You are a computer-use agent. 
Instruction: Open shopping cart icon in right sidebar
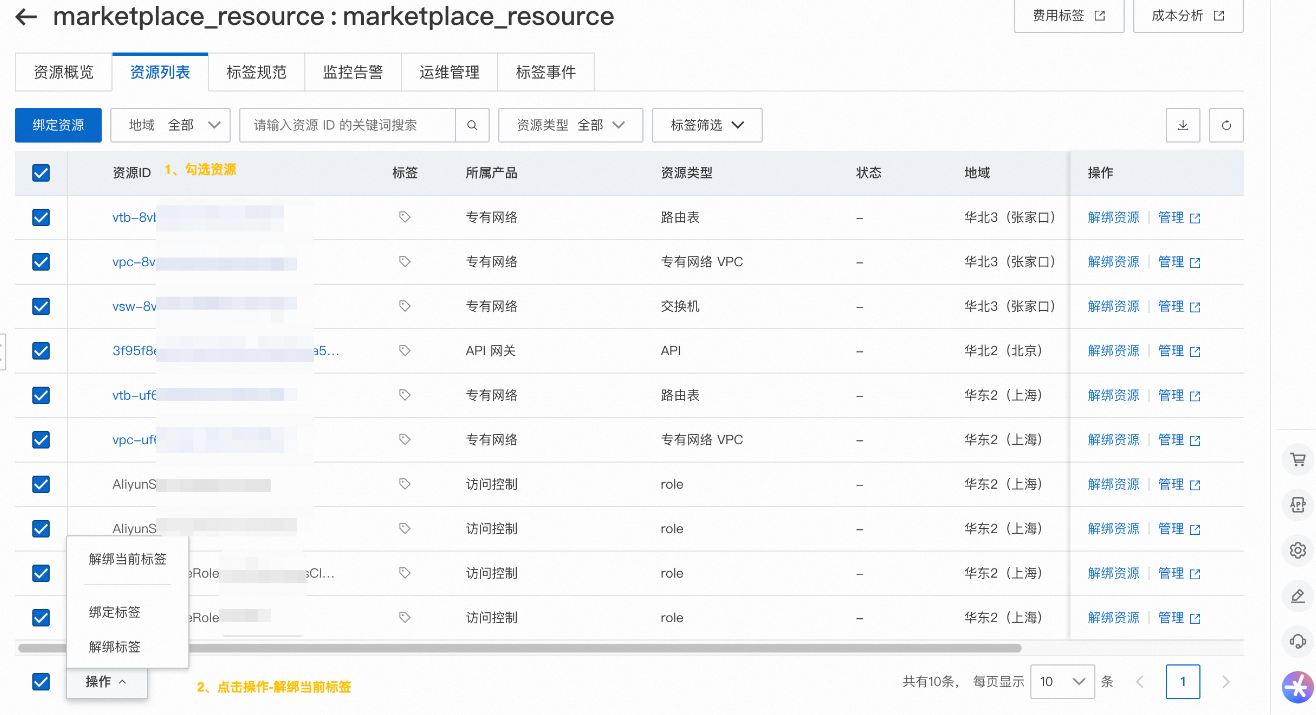1298,460
